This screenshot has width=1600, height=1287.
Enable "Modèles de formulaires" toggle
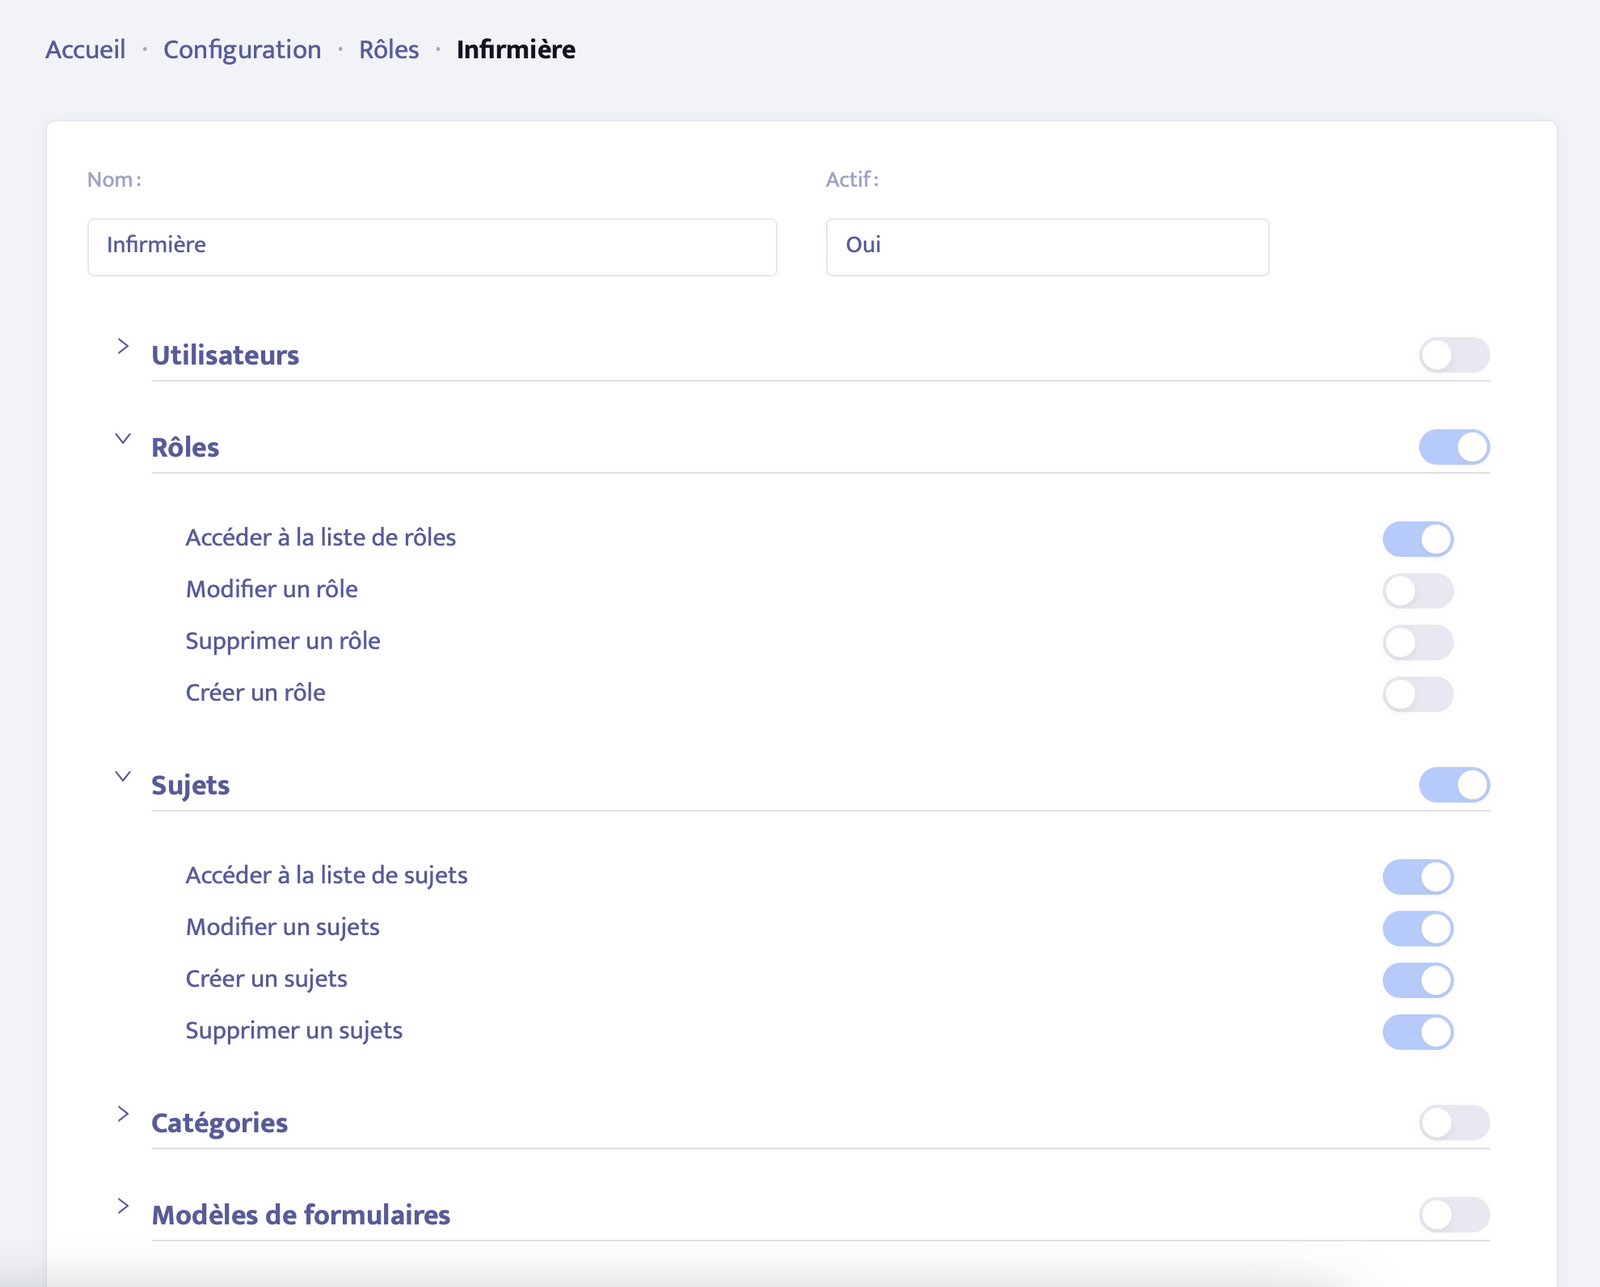point(1456,1216)
